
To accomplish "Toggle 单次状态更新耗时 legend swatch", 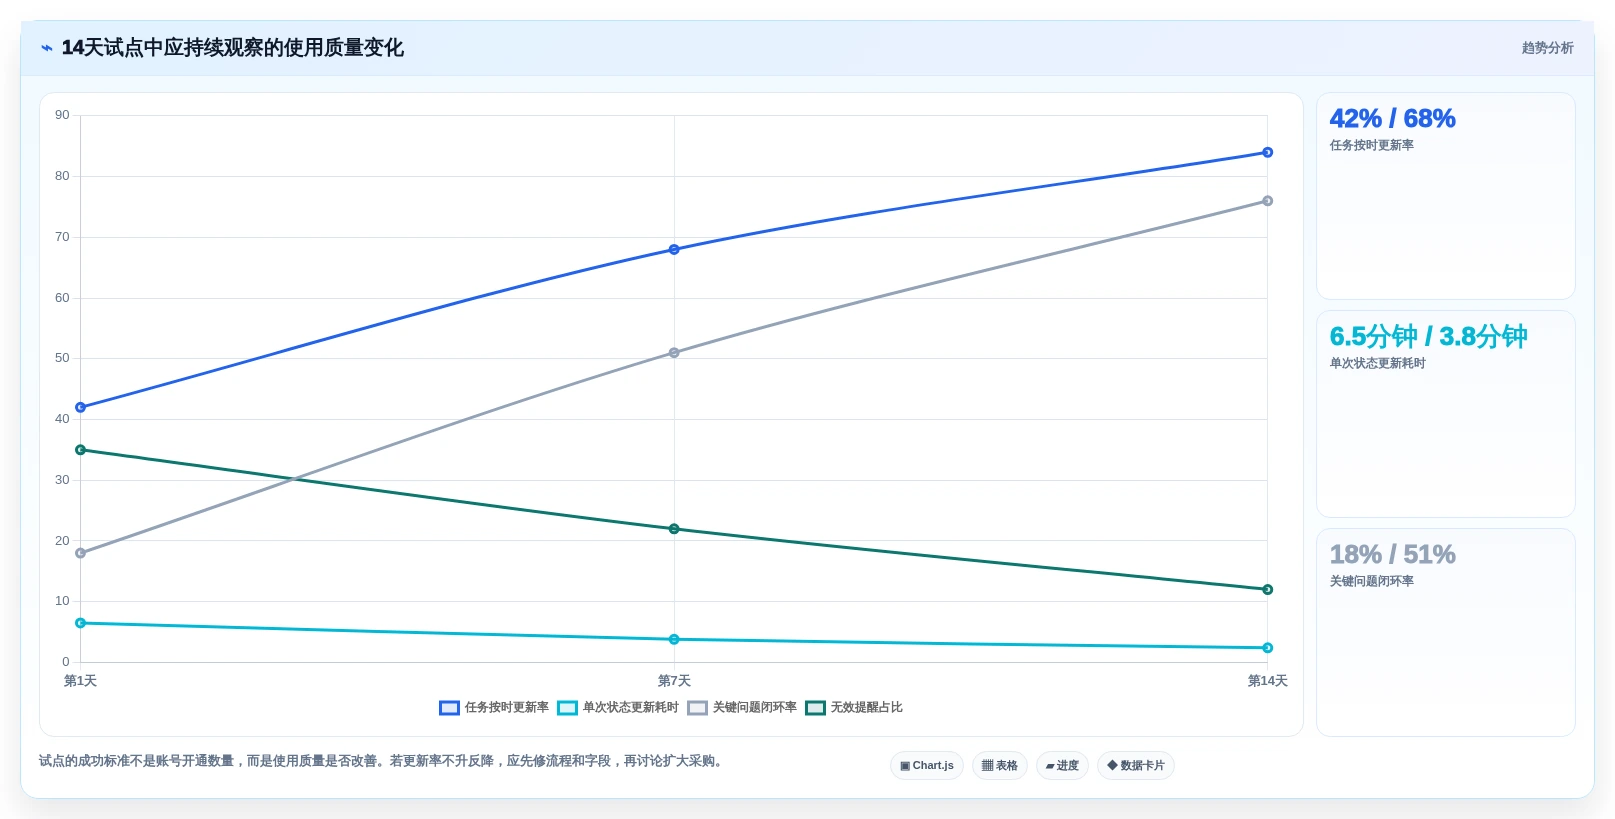I will tap(567, 708).
